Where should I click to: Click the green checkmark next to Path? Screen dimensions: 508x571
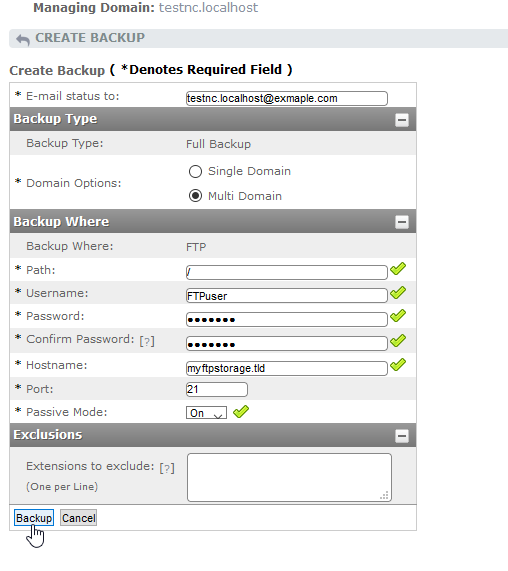pos(398,269)
